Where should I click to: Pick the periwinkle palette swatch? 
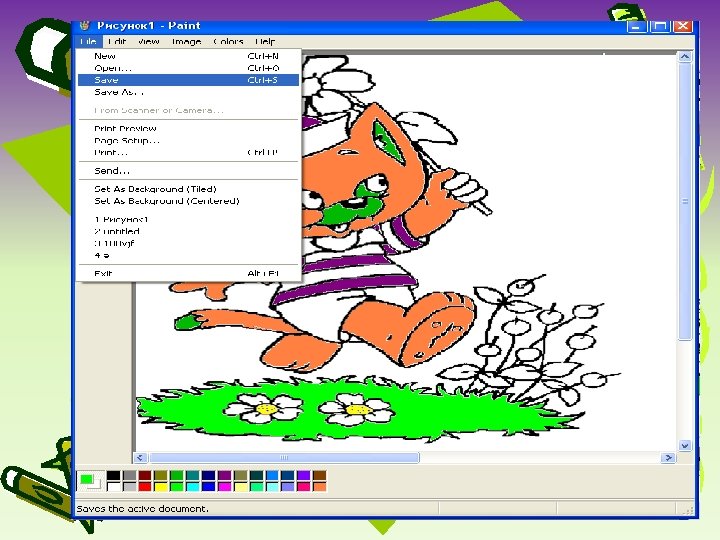(288, 486)
